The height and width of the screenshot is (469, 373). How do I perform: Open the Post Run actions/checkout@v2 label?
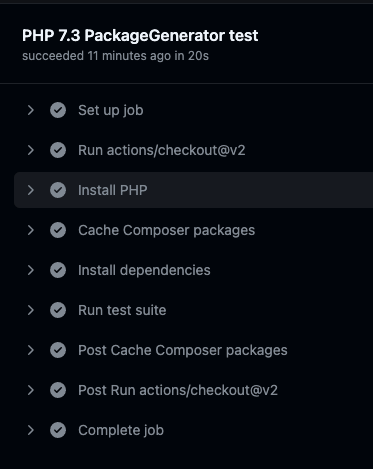point(178,390)
